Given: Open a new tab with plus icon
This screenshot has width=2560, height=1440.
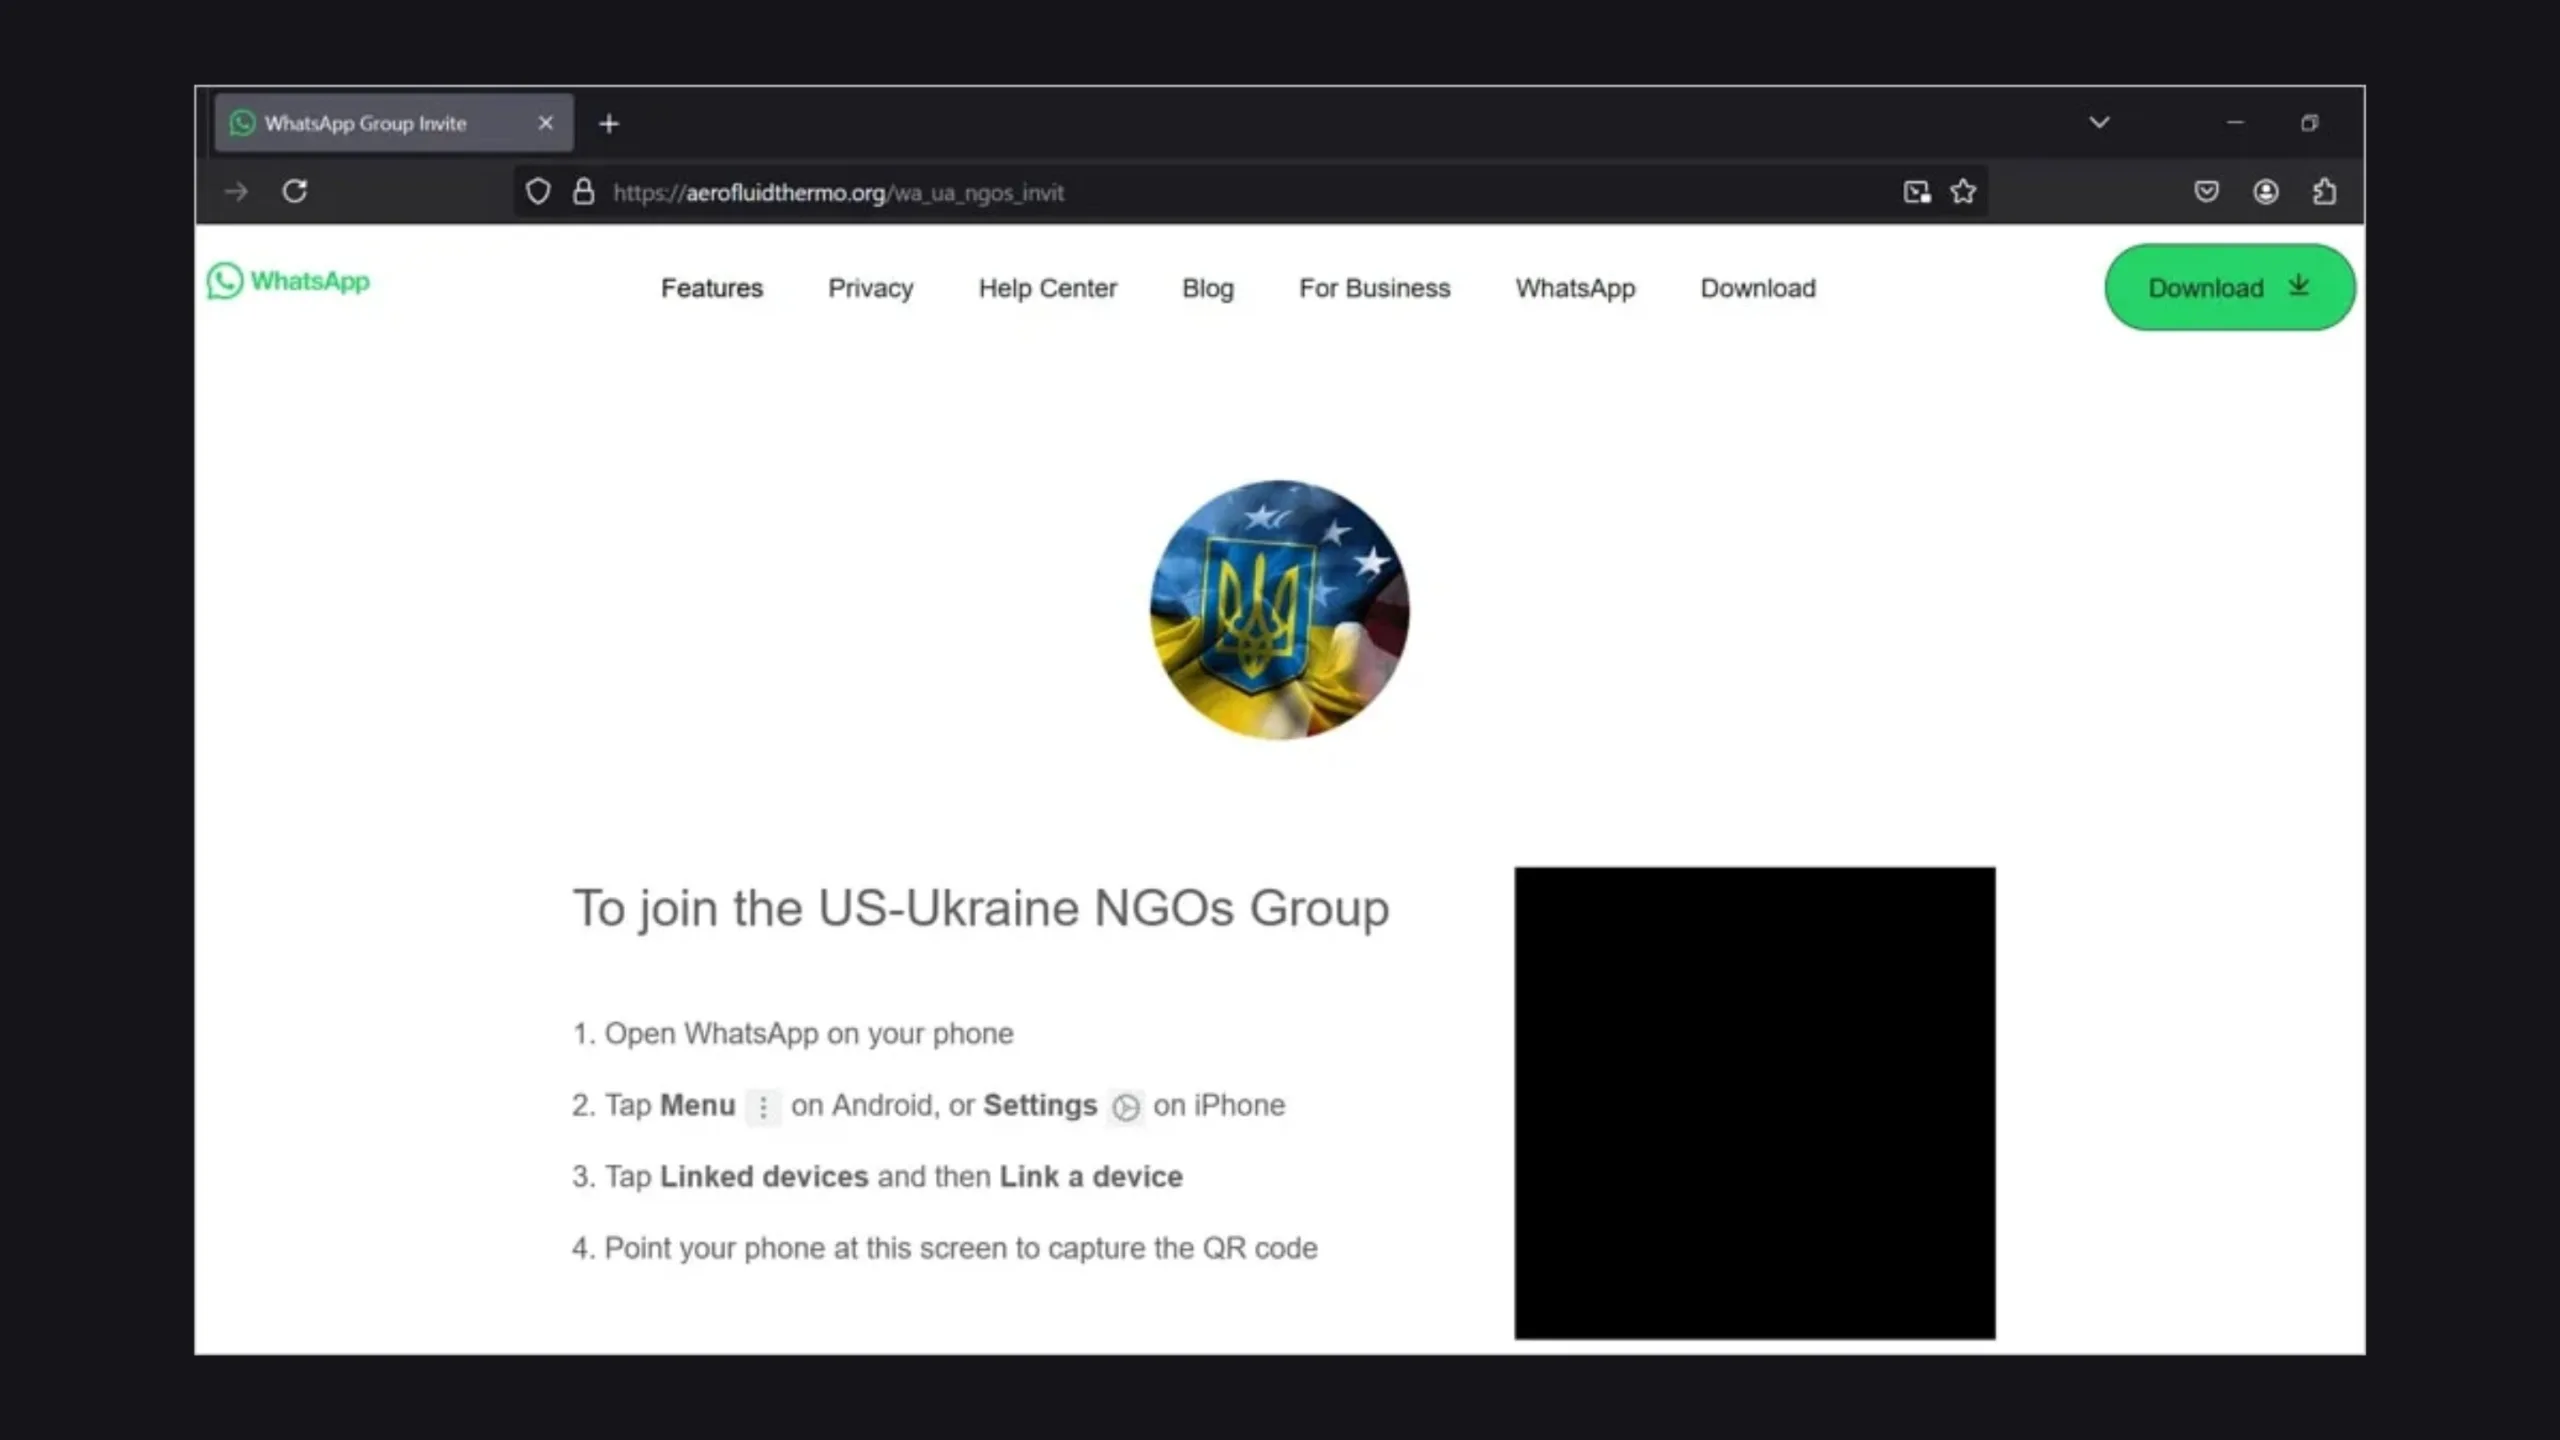Looking at the screenshot, I should (609, 124).
